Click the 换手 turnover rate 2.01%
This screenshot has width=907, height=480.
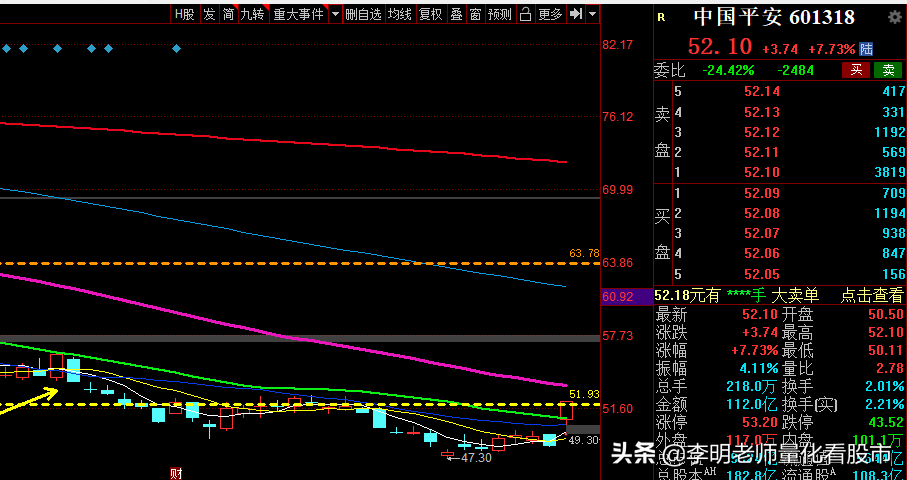click(x=886, y=386)
